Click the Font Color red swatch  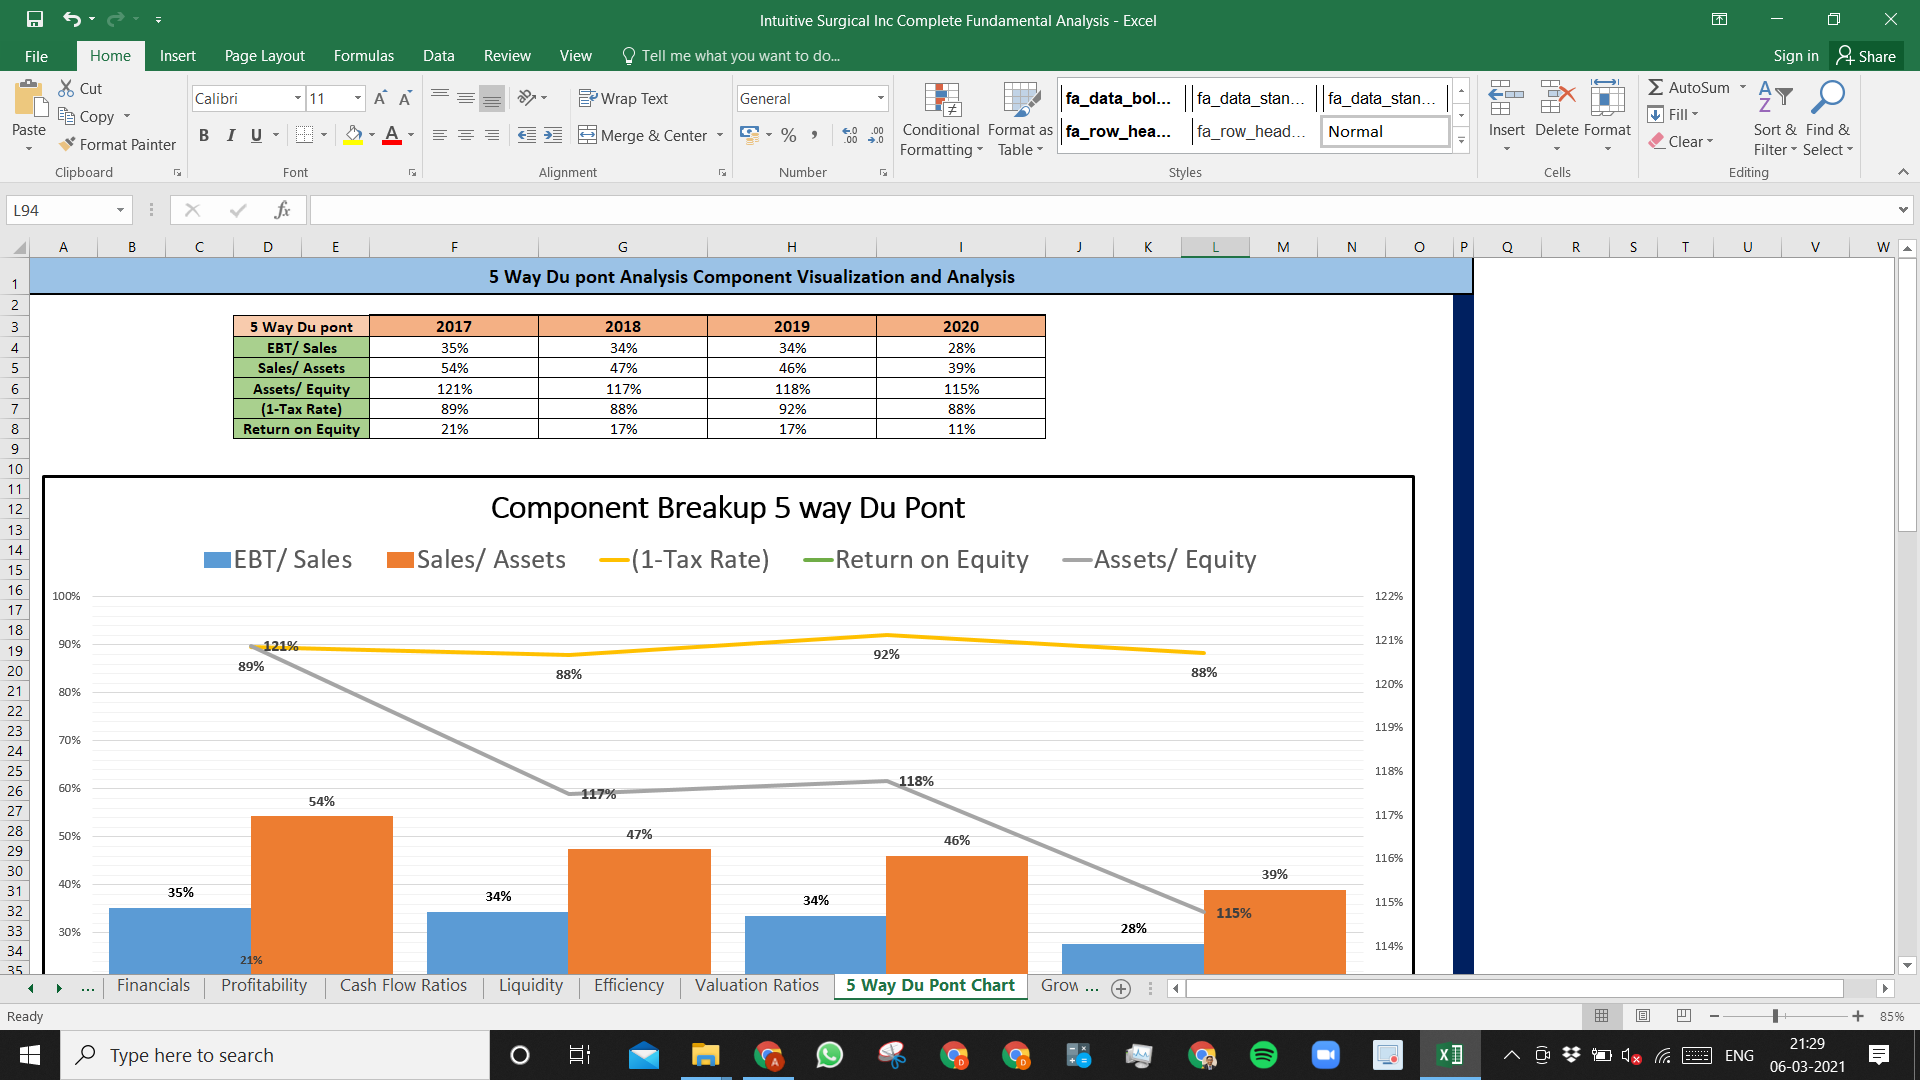392,135
